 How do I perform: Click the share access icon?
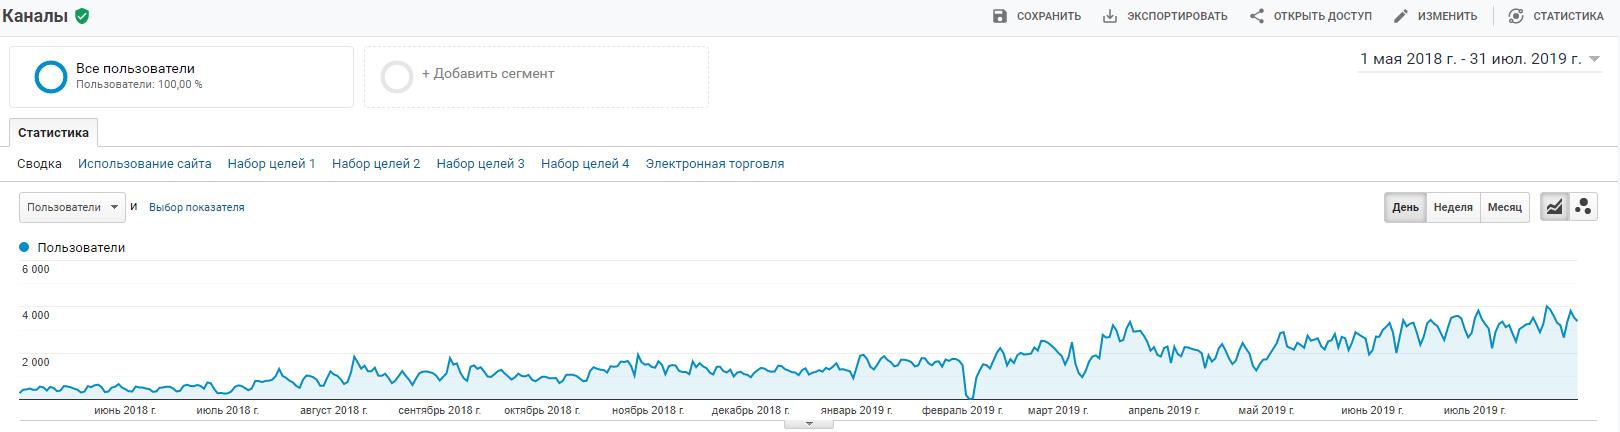pyautogui.click(x=1257, y=16)
